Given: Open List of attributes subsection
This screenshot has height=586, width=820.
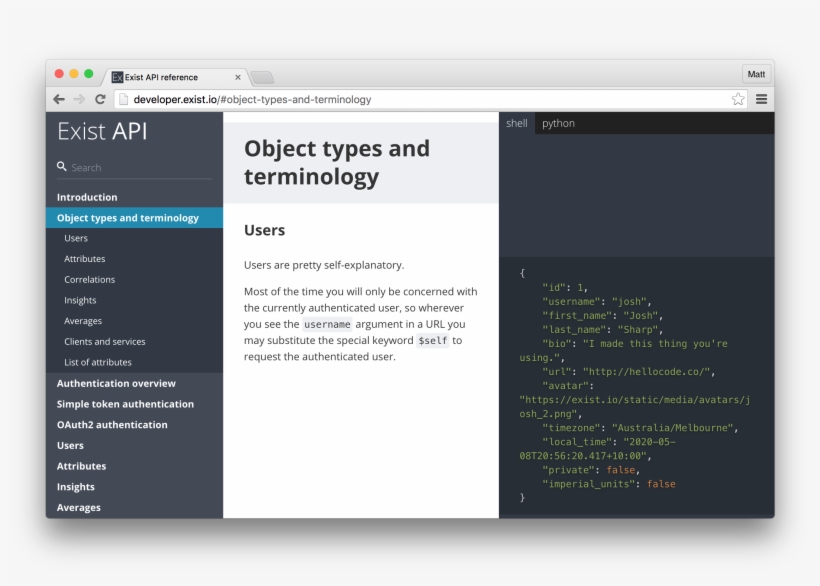Looking at the screenshot, I should point(134,362).
